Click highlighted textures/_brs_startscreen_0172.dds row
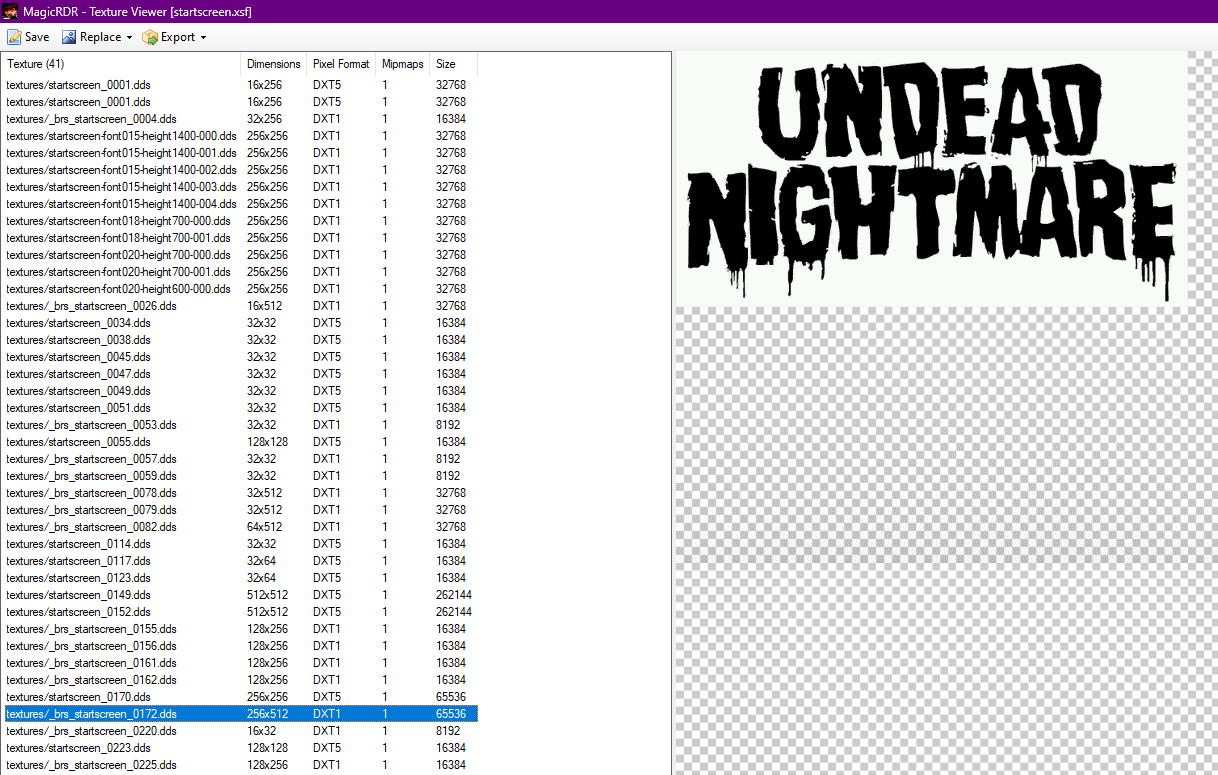This screenshot has width=1218, height=775. click(240, 713)
